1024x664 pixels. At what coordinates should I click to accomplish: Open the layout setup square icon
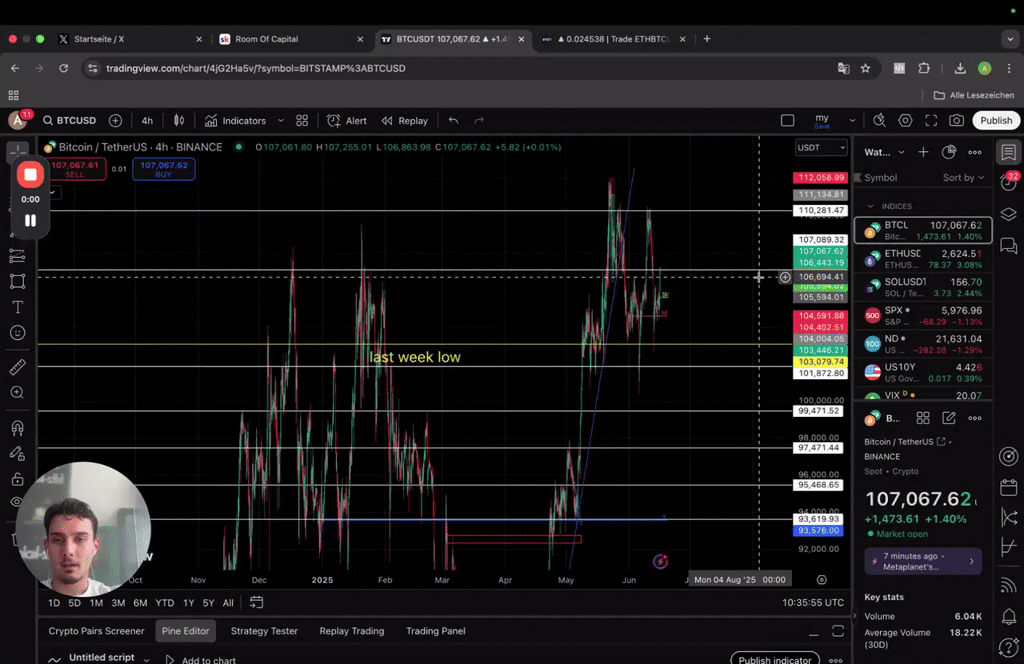[788, 121]
